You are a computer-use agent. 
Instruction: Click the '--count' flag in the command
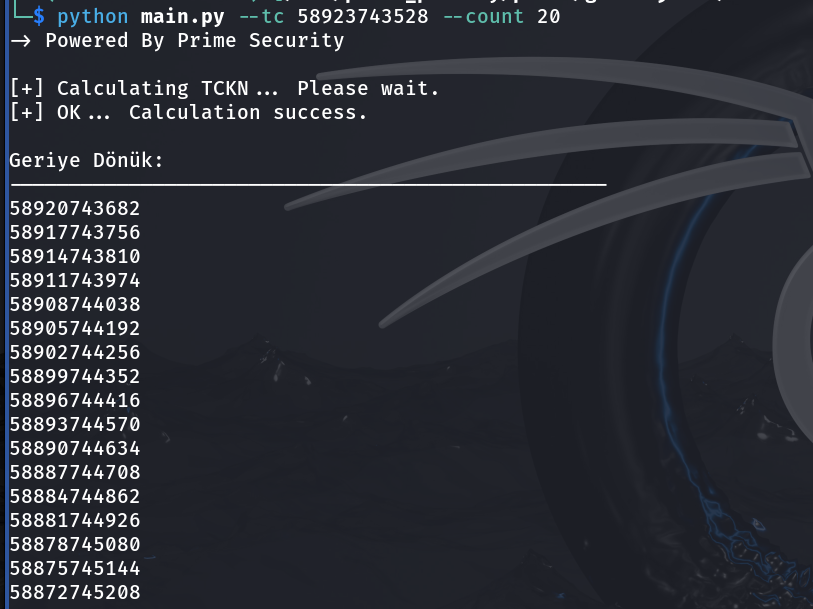(x=484, y=17)
